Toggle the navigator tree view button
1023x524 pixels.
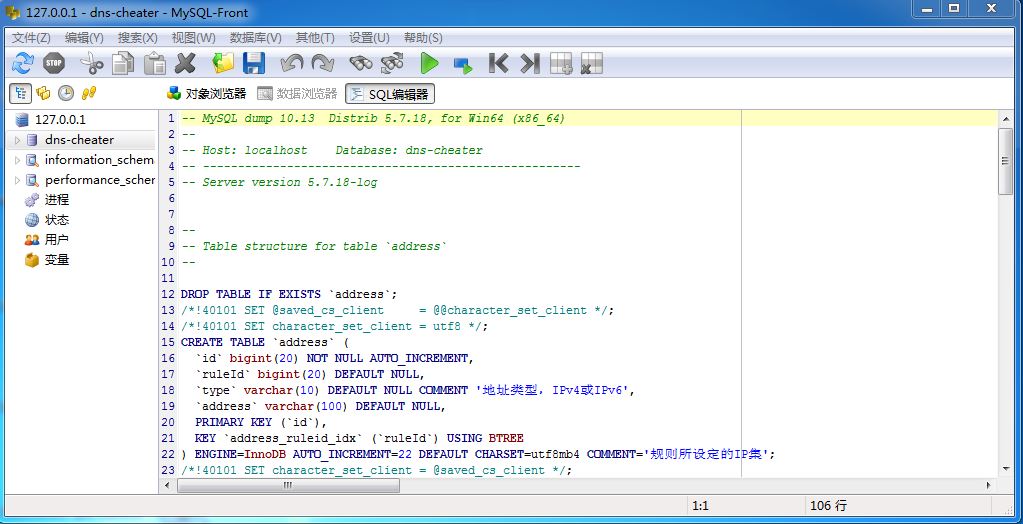pyautogui.click(x=20, y=93)
